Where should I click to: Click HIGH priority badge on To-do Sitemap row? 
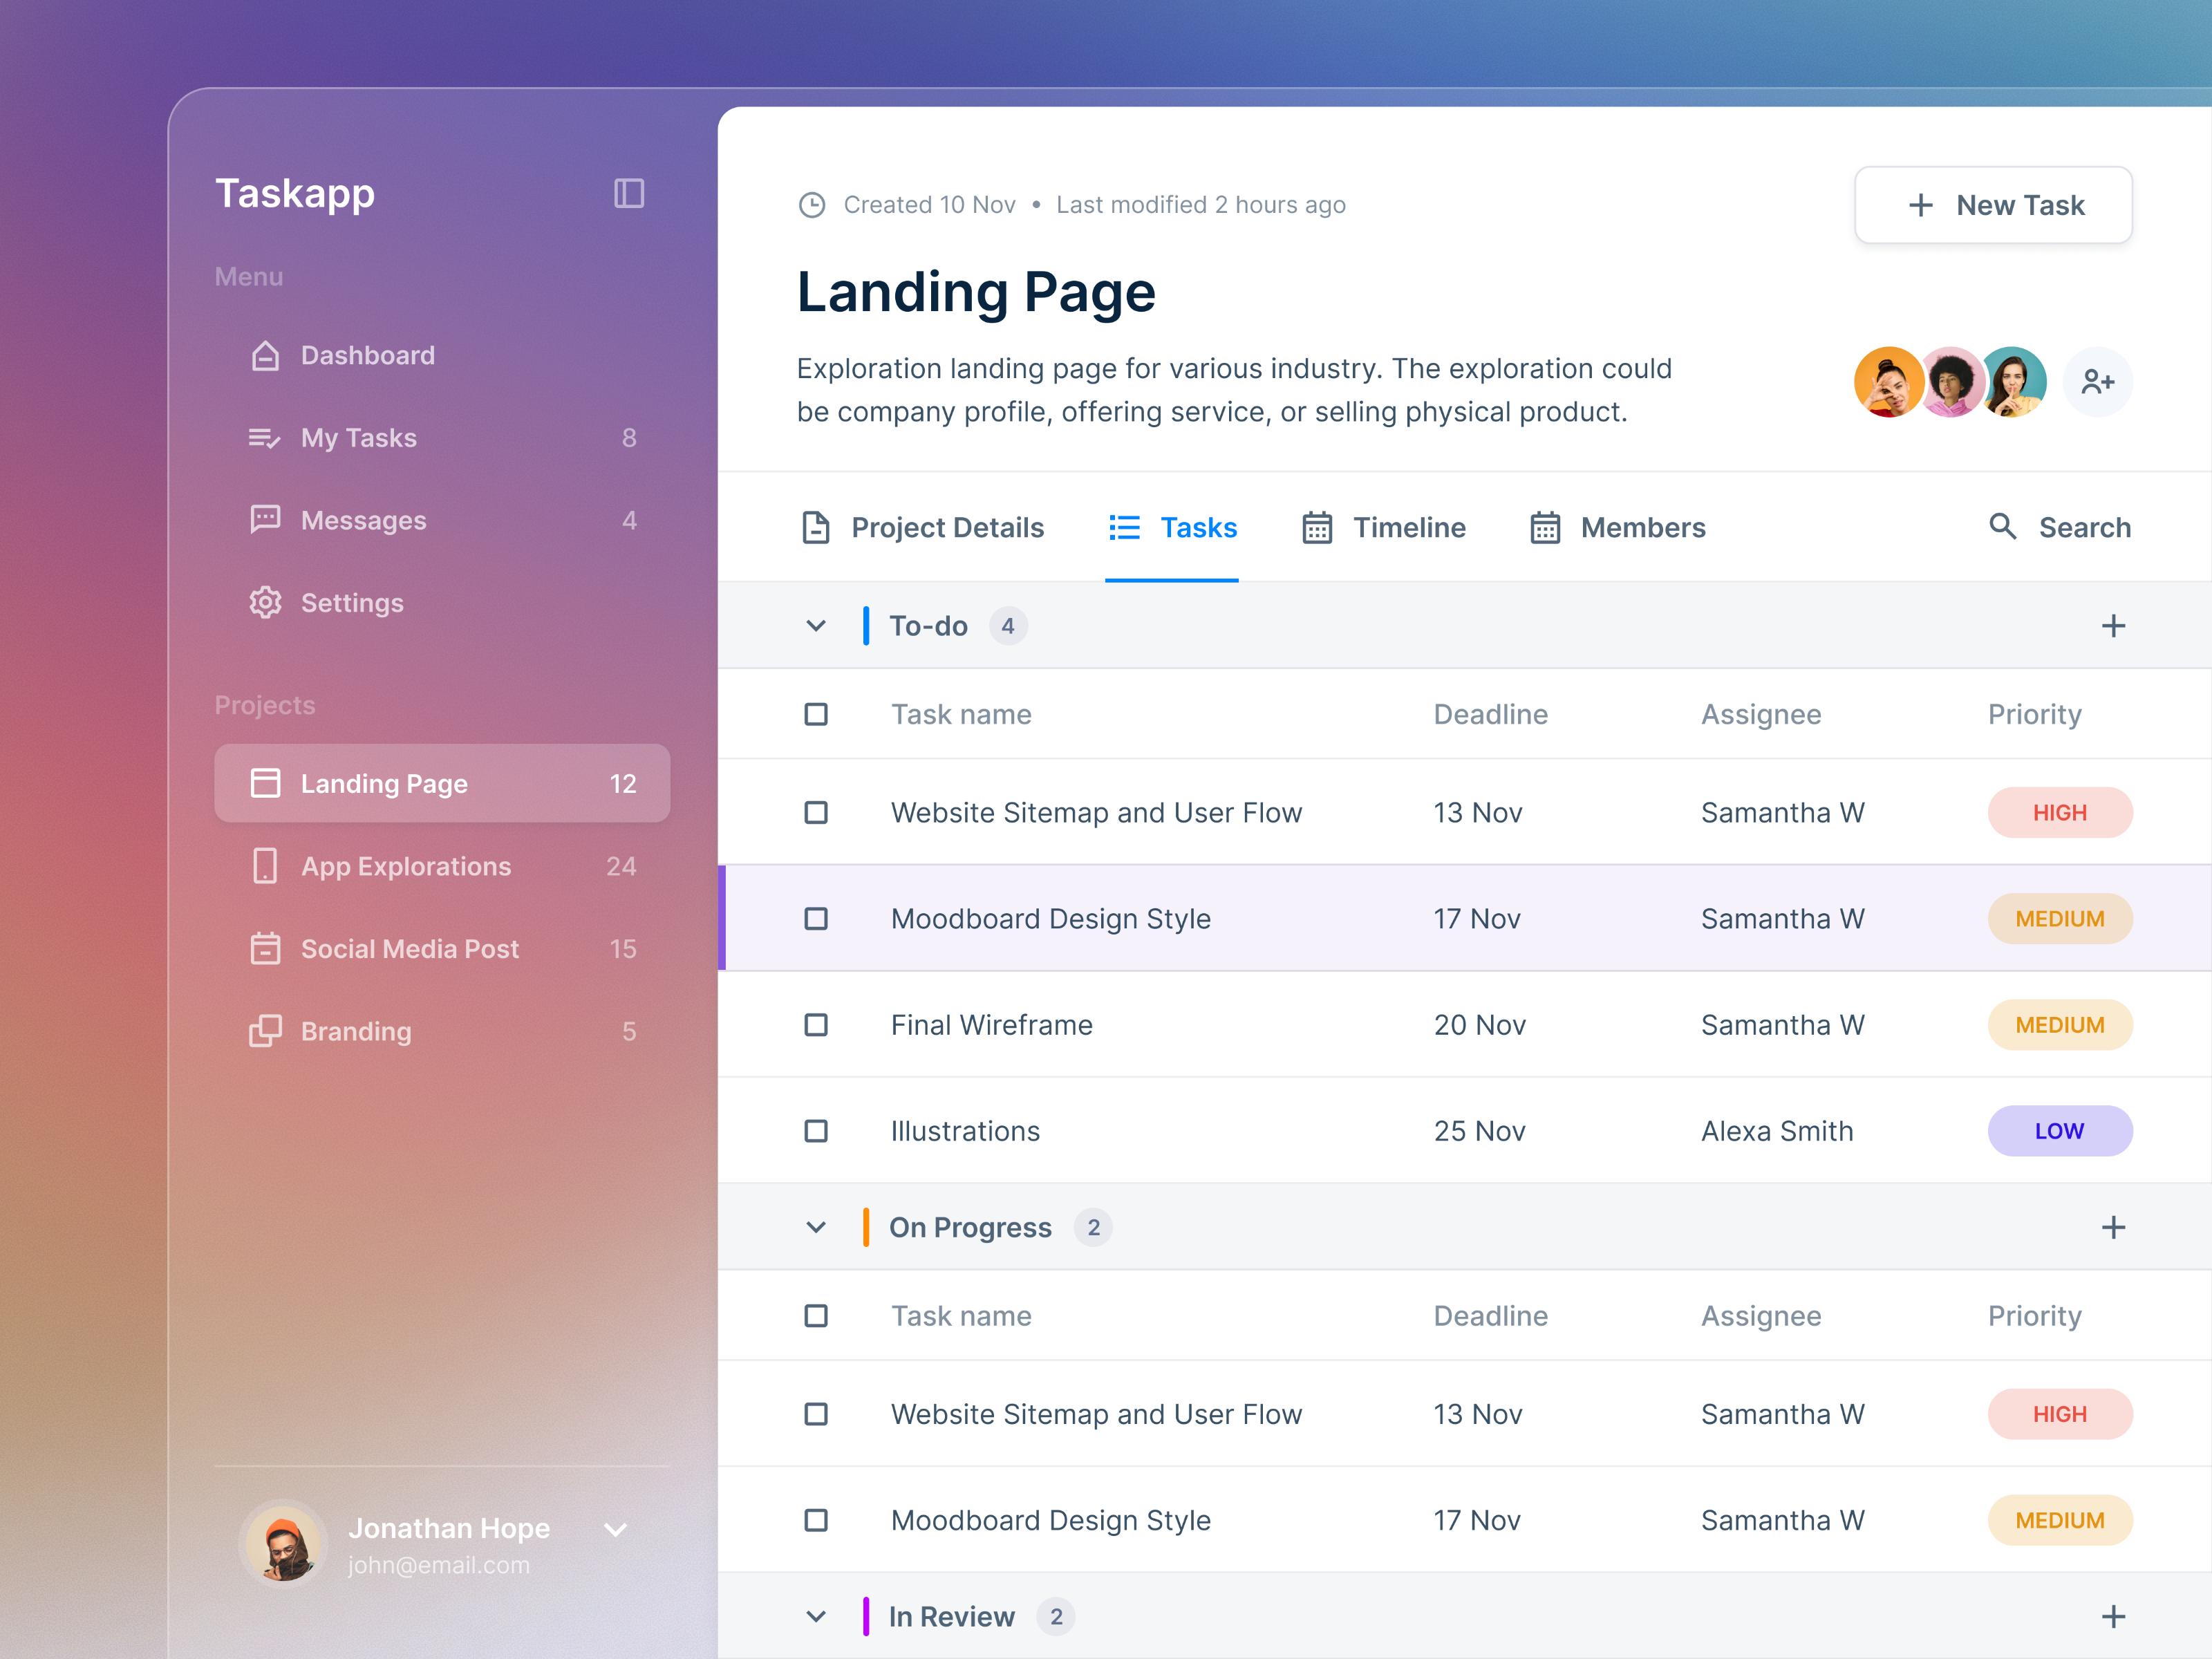2059,812
